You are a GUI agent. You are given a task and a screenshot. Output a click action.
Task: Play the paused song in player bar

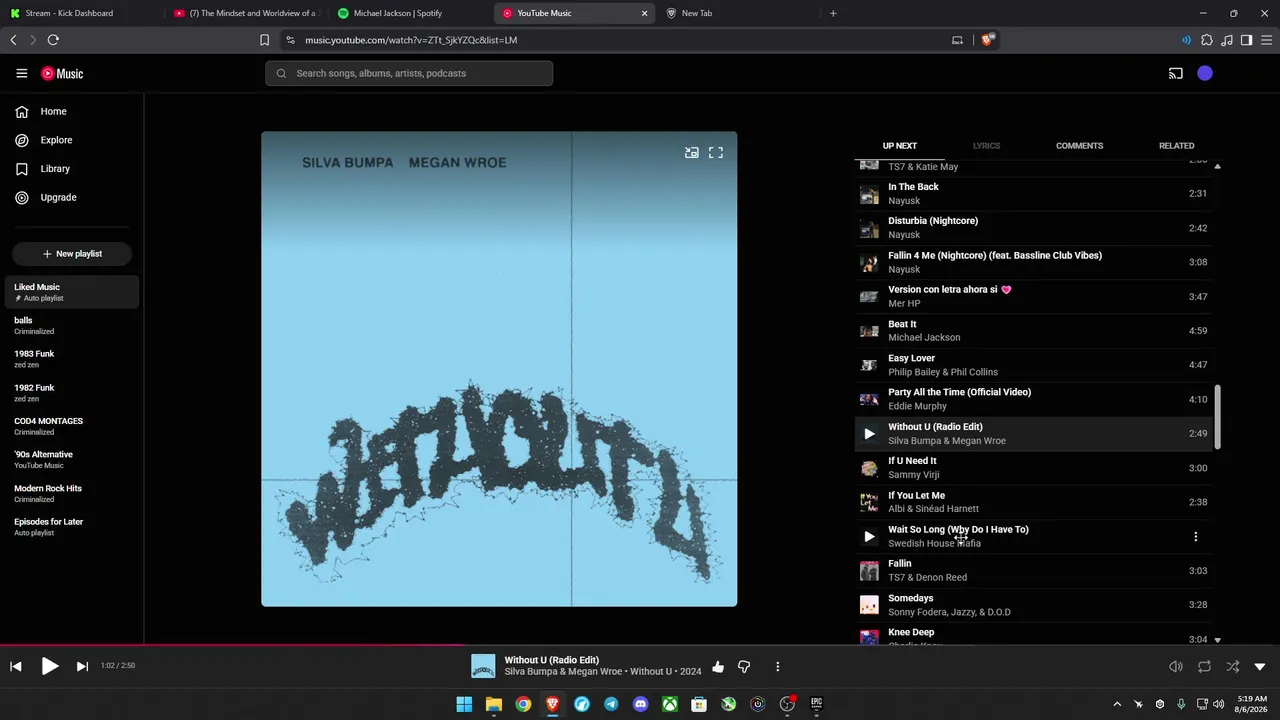[x=49, y=666]
